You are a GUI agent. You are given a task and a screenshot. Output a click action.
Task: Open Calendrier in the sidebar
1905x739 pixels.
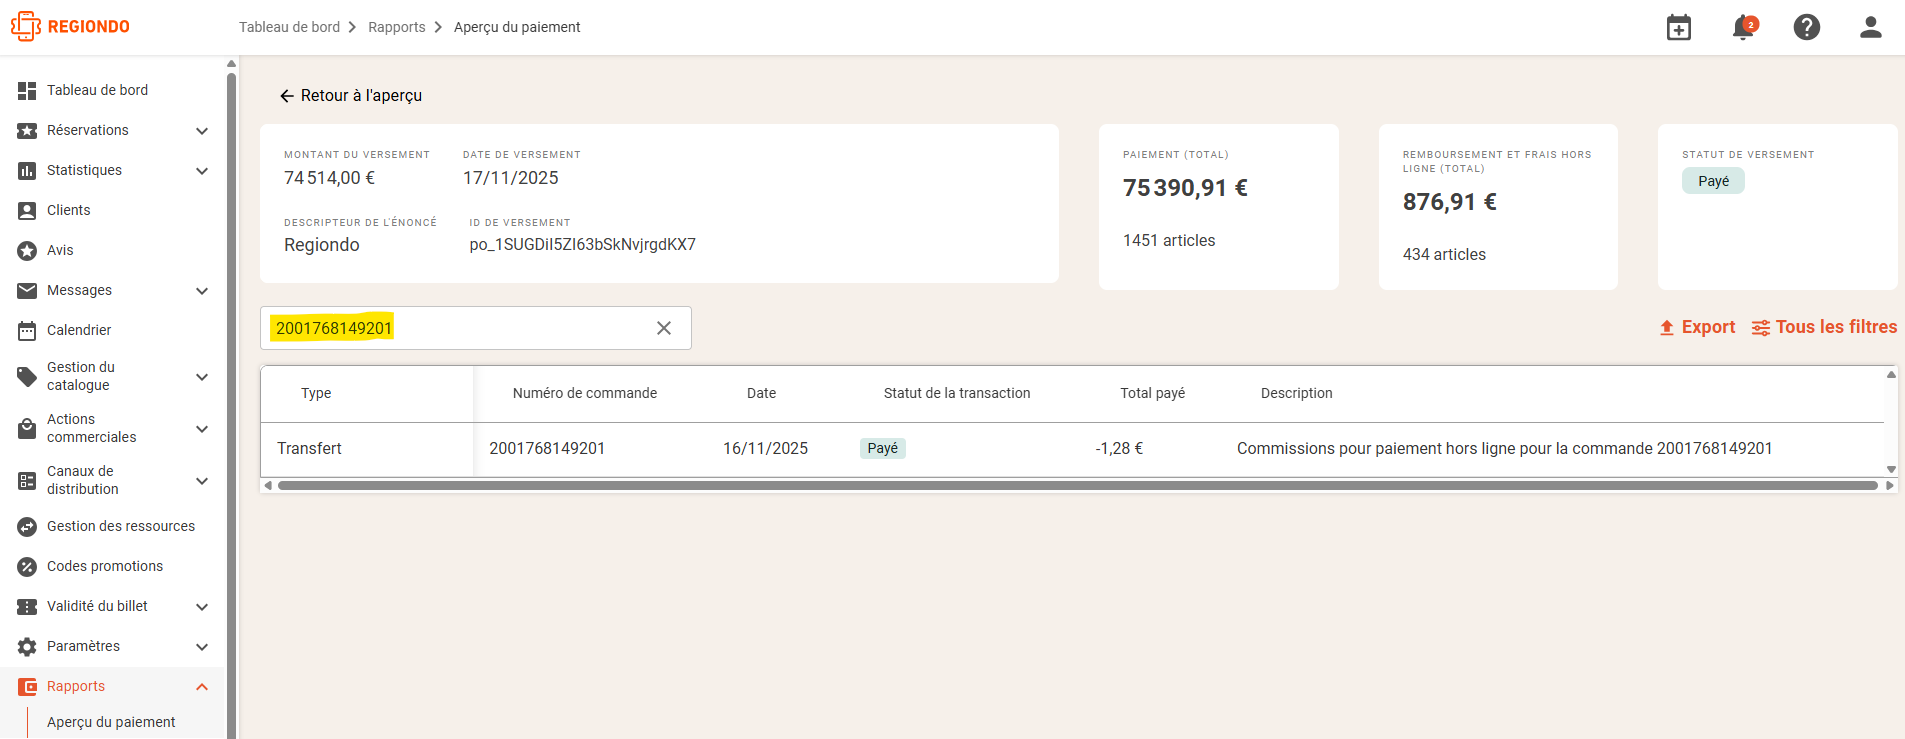click(79, 330)
